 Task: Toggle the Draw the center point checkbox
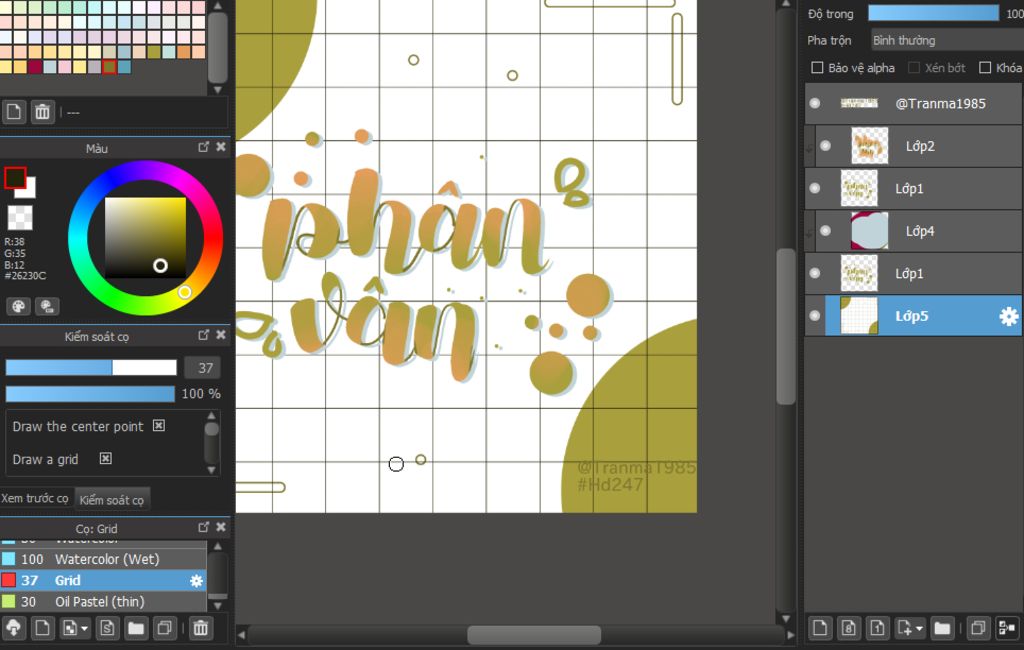click(159, 425)
